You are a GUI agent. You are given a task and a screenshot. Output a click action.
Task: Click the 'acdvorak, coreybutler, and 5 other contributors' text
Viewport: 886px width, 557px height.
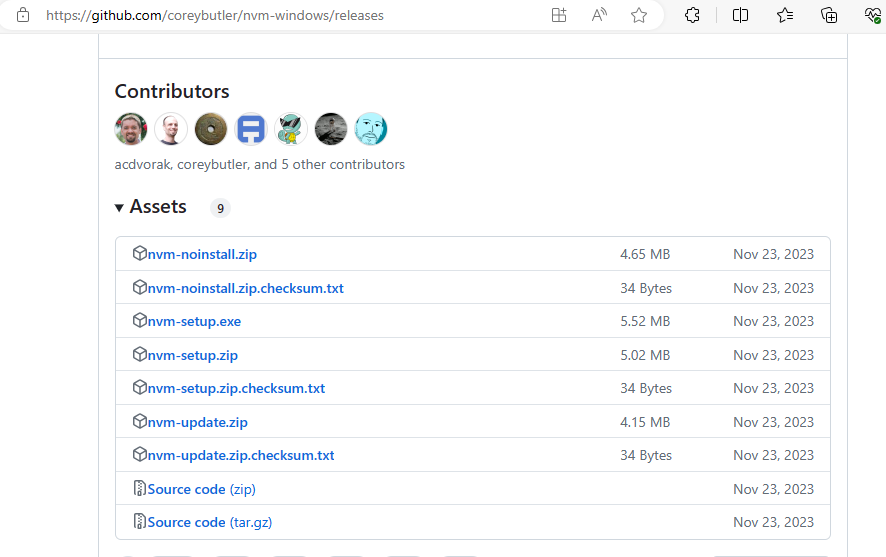click(259, 164)
